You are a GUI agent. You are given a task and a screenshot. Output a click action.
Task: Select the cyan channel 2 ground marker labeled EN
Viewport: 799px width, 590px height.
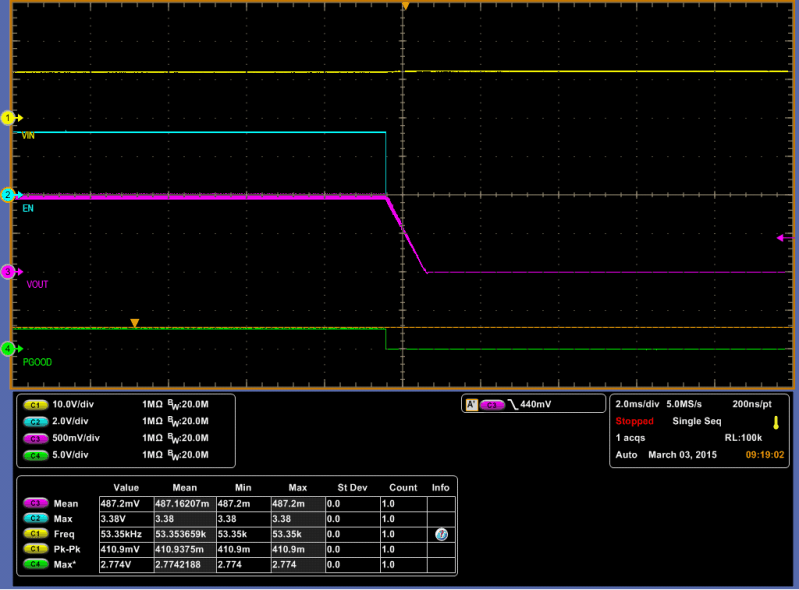point(10,195)
